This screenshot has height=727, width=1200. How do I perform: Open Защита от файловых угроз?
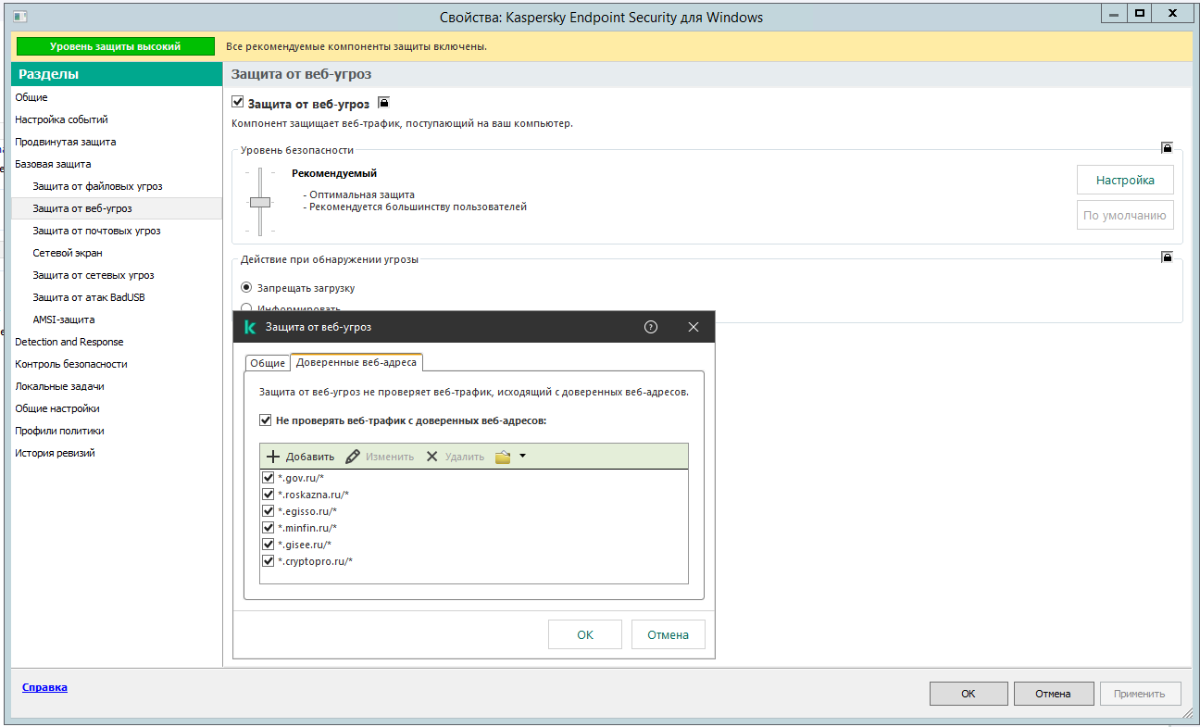[x=97, y=186]
